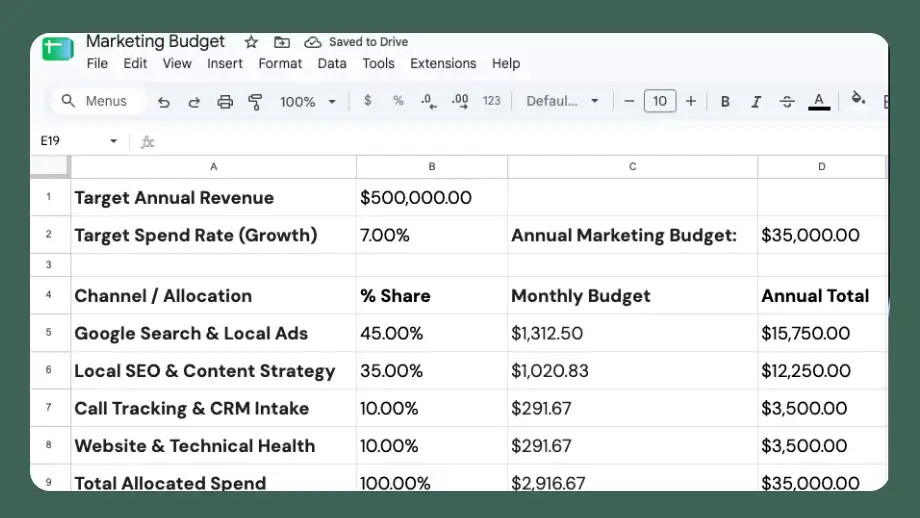Screen dimensions: 920x518
Task: Open the fill color bucket
Action: [x=858, y=99]
